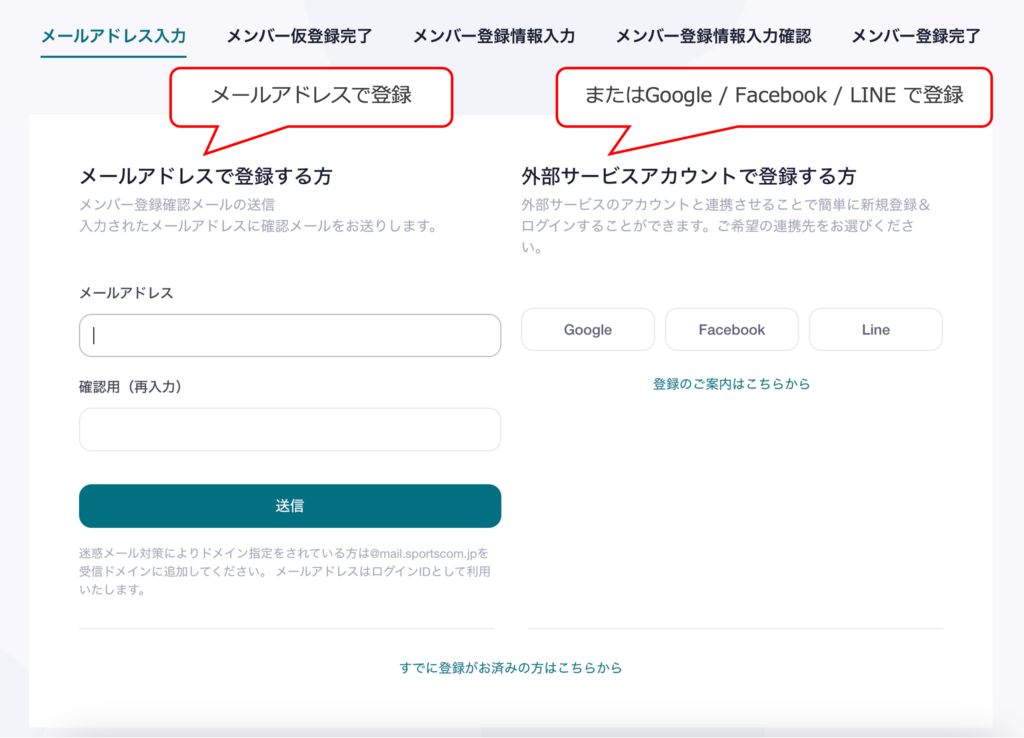Select the メールアドレス入力 step tab
The width and height of the screenshot is (1024, 738).
(114, 36)
